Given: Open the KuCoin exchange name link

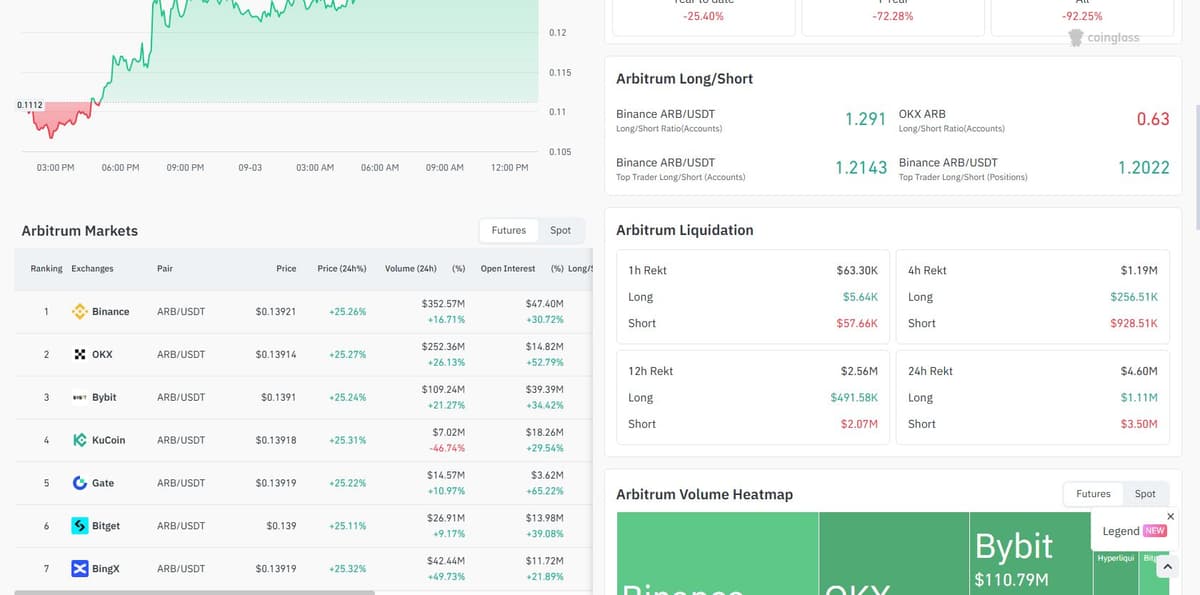Looking at the screenshot, I should (108, 440).
